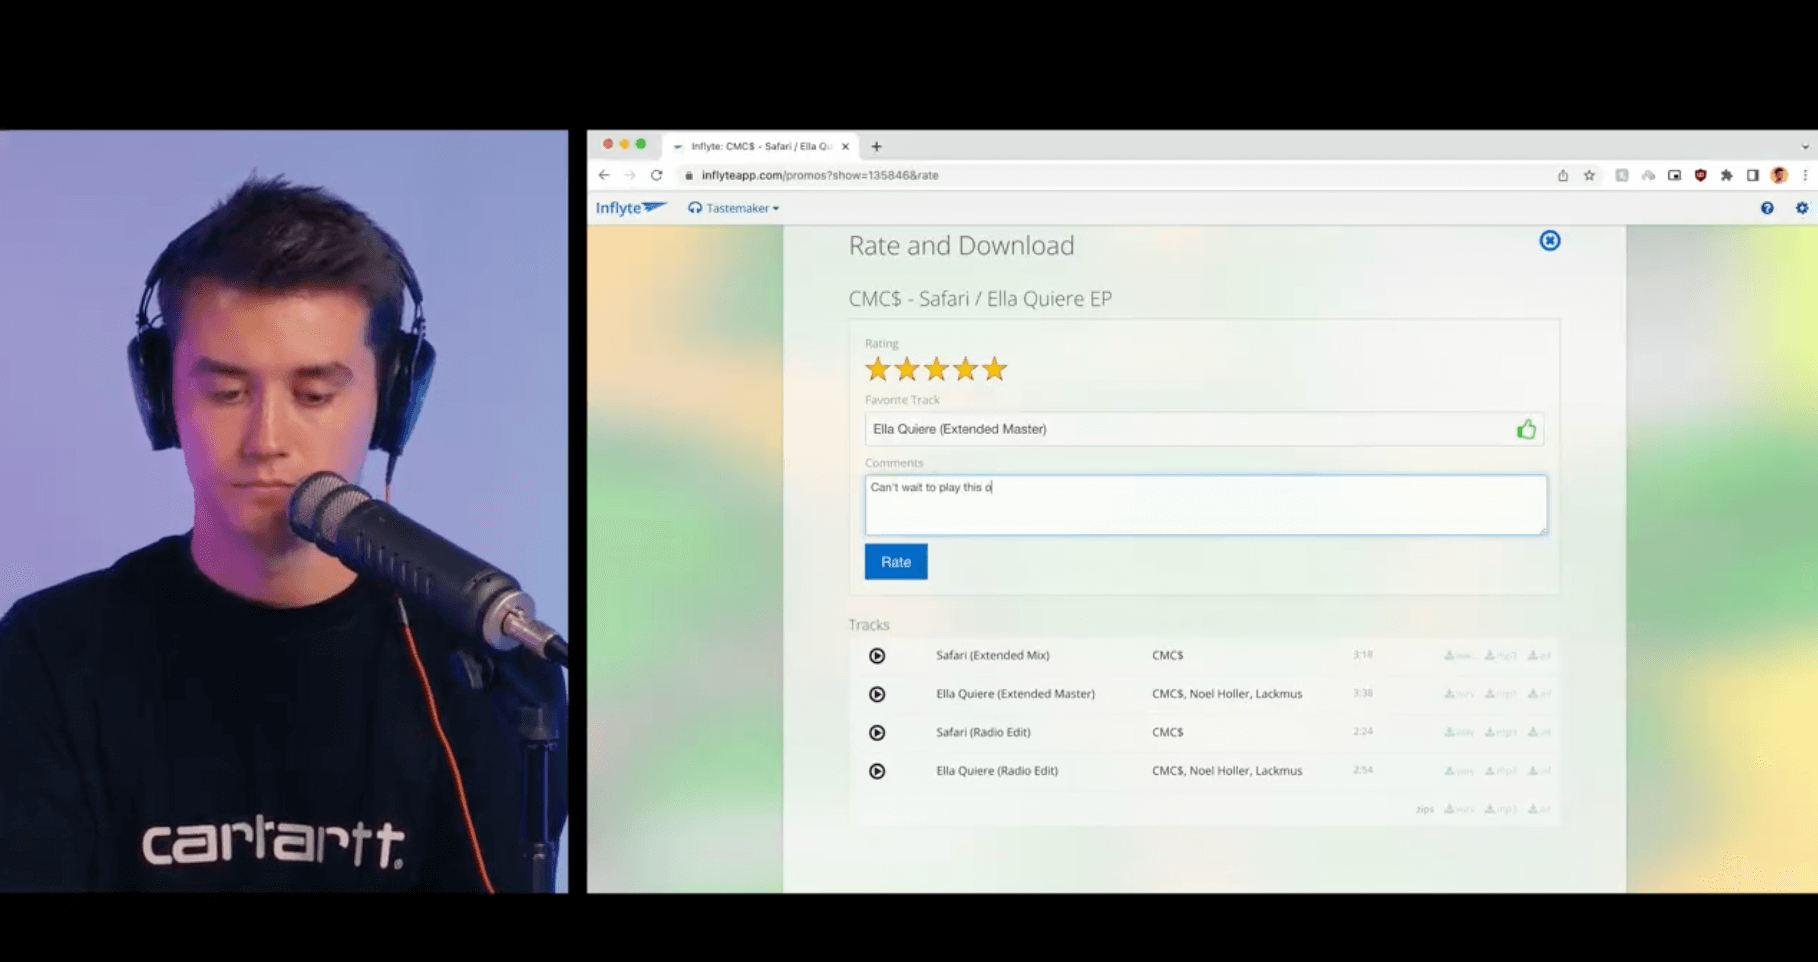Download aif of Safari (Radio Edit)
This screenshot has height=962, width=1818.
(x=1540, y=733)
